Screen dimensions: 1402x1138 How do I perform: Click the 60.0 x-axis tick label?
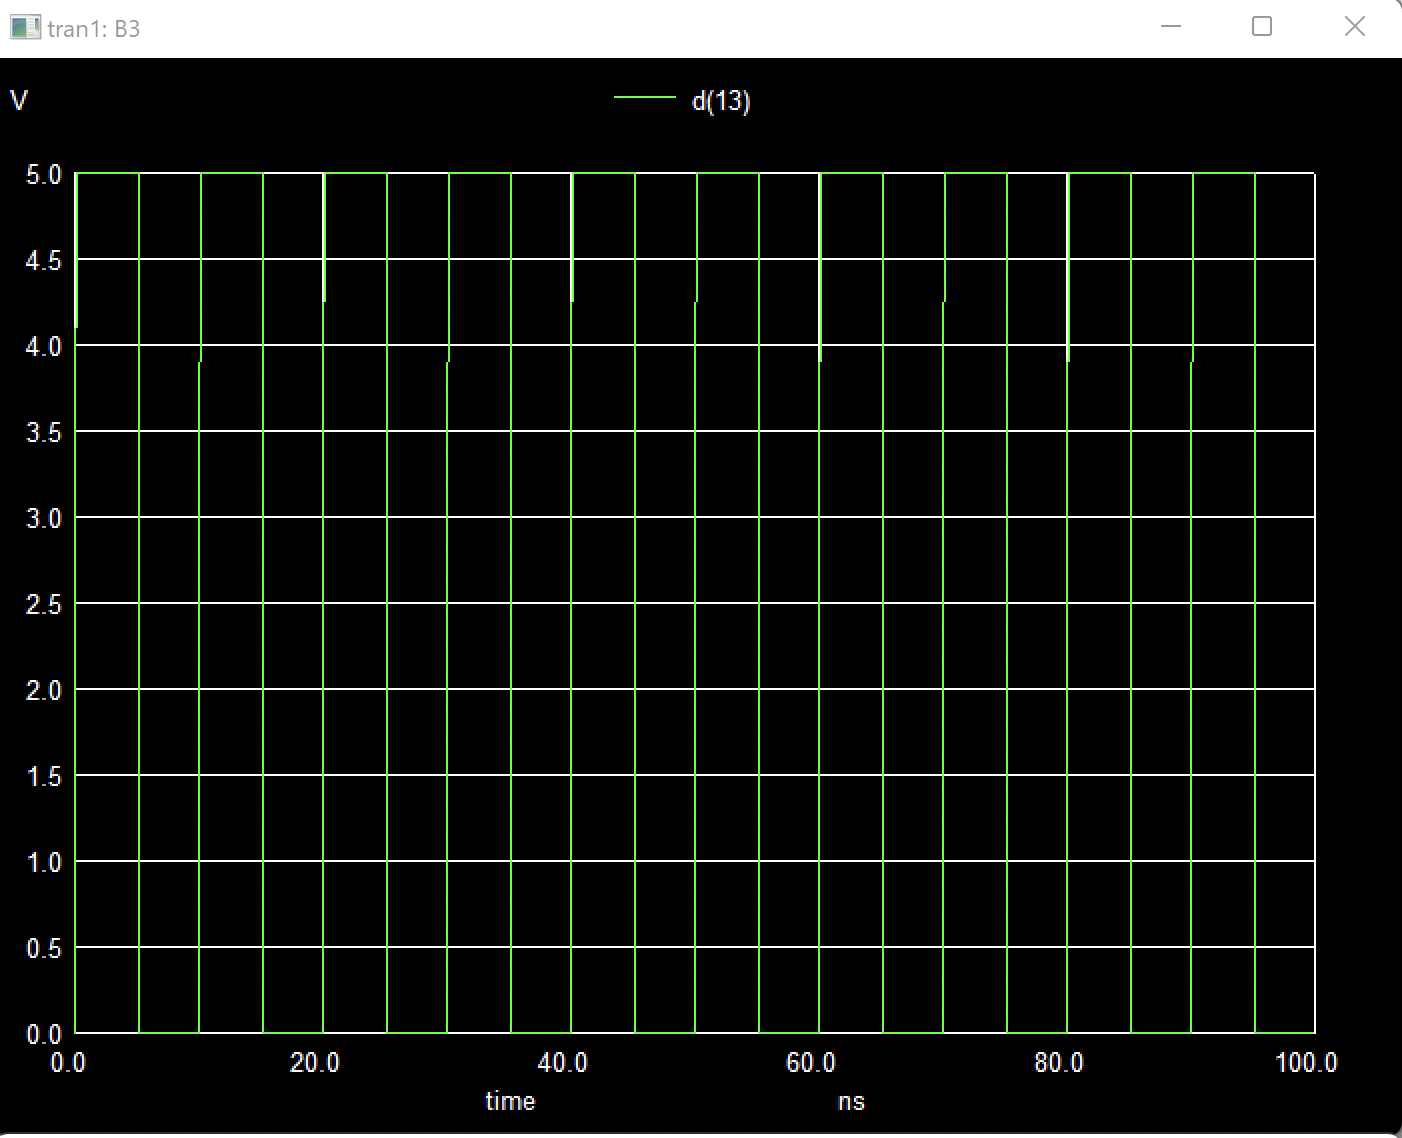click(x=811, y=1062)
